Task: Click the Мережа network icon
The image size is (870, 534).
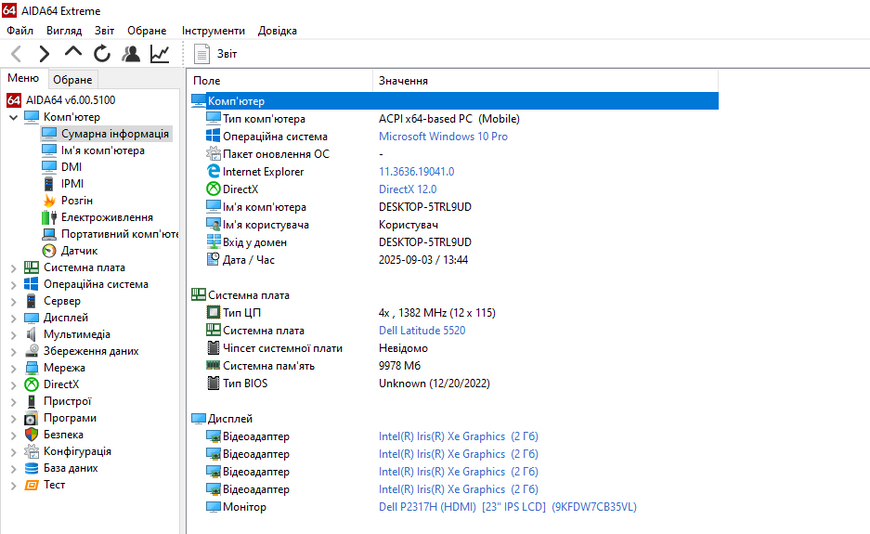Action: coord(32,367)
